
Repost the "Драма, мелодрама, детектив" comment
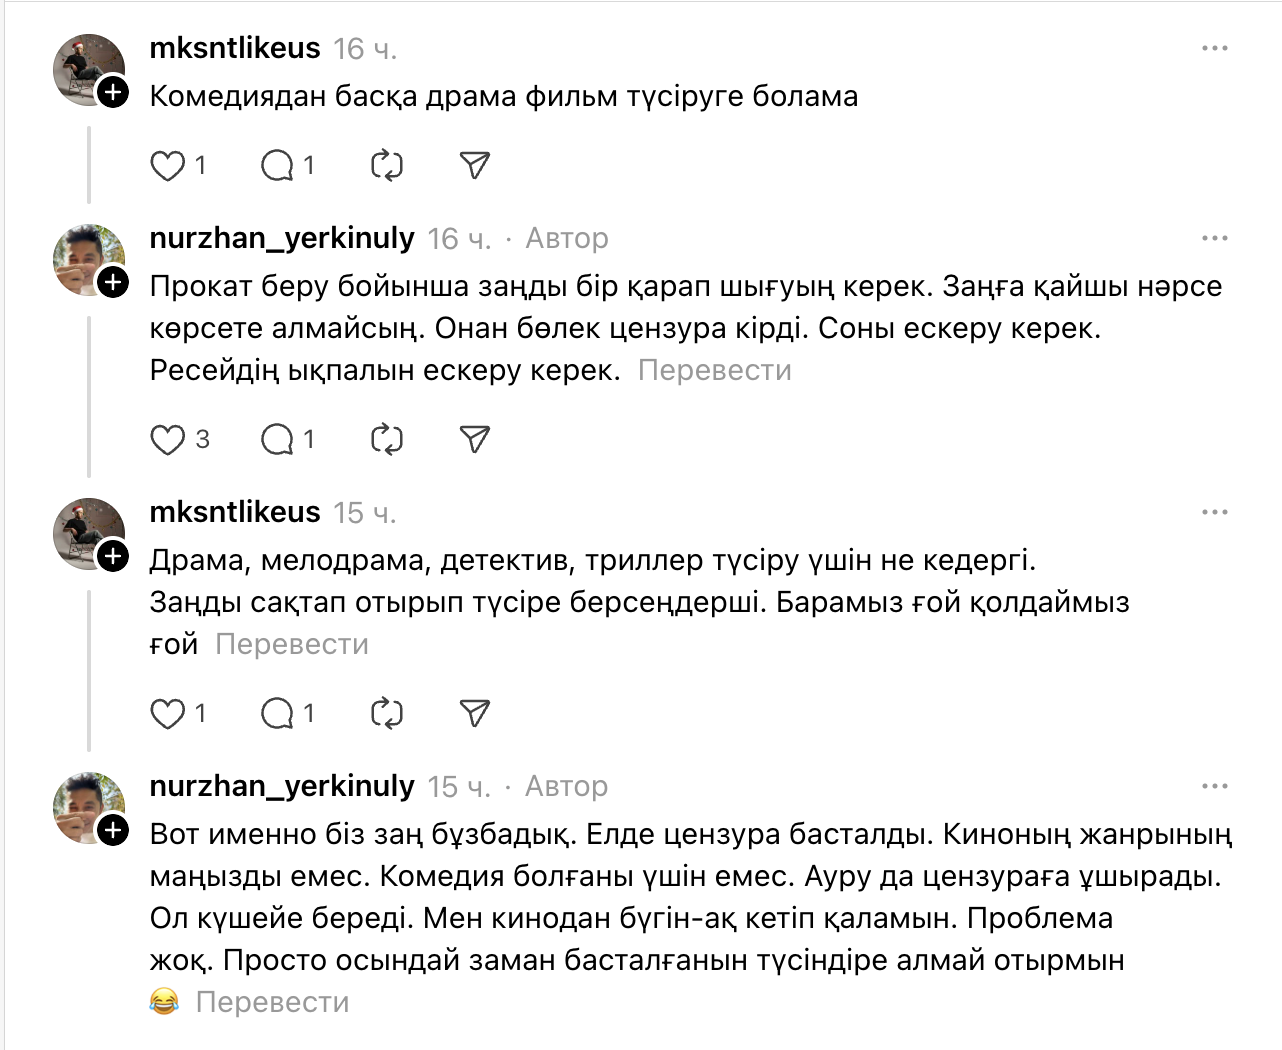pyautogui.click(x=386, y=713)
